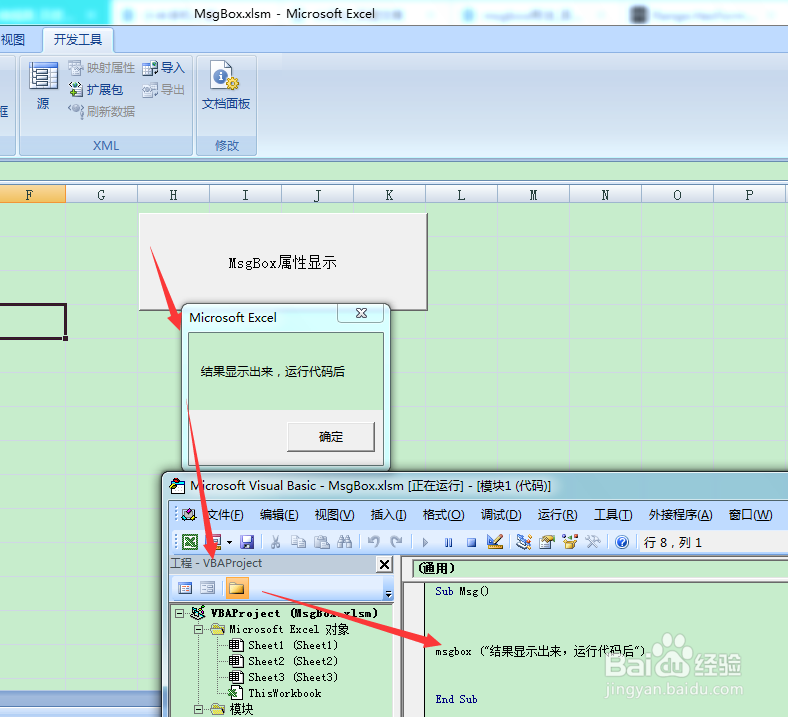Switch to 视图 ribbon tab

13,40
